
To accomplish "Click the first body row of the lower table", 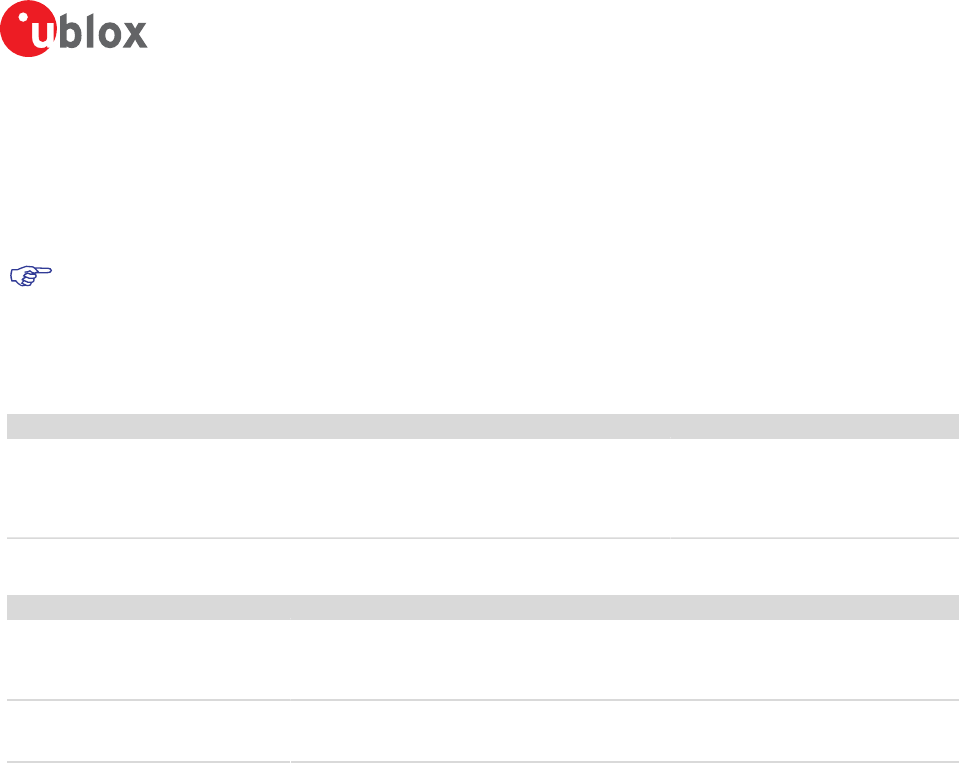I will 483,659.
